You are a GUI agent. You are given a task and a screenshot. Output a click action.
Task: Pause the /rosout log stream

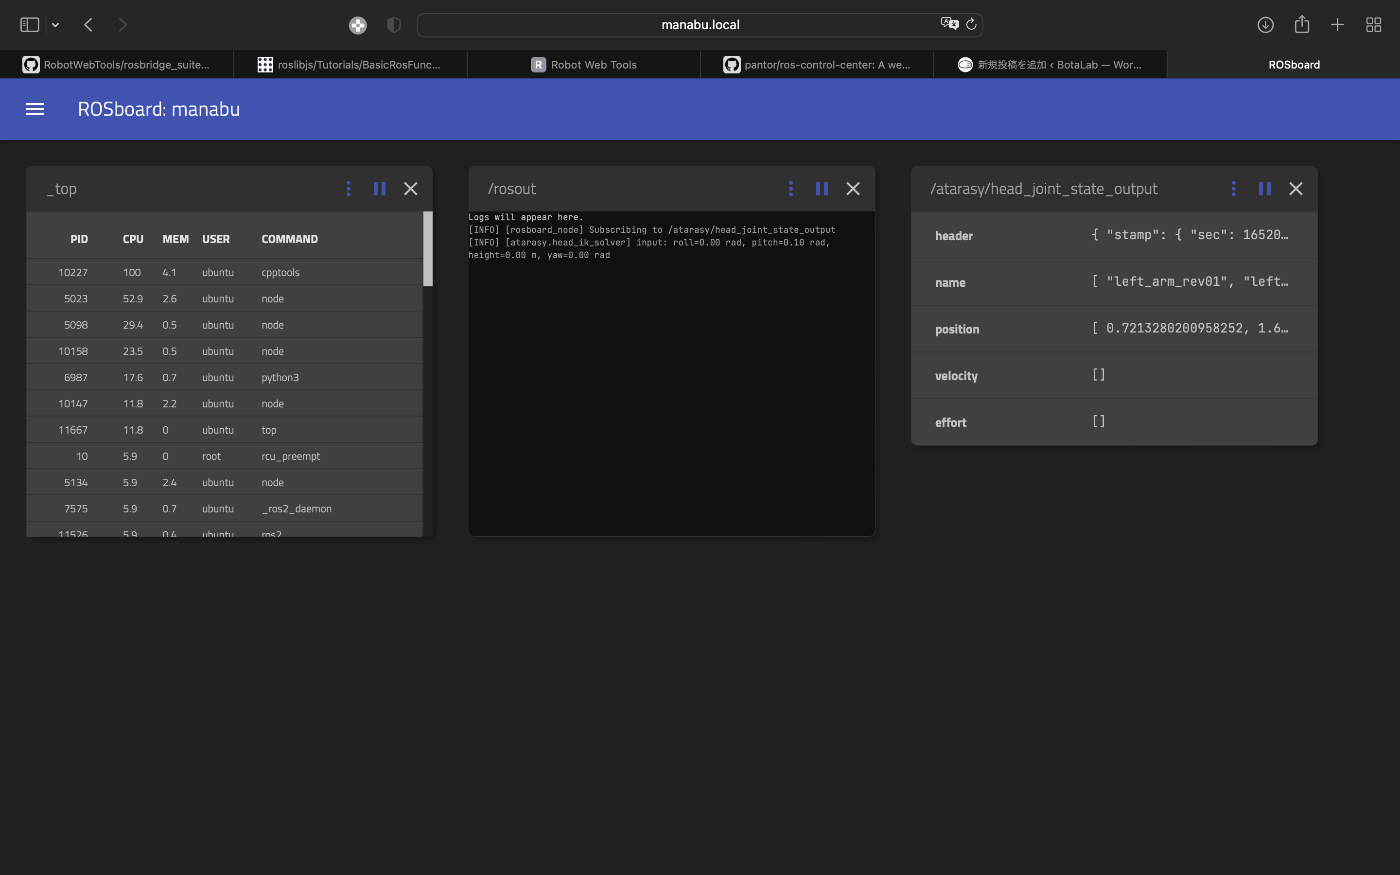[821, 188]
